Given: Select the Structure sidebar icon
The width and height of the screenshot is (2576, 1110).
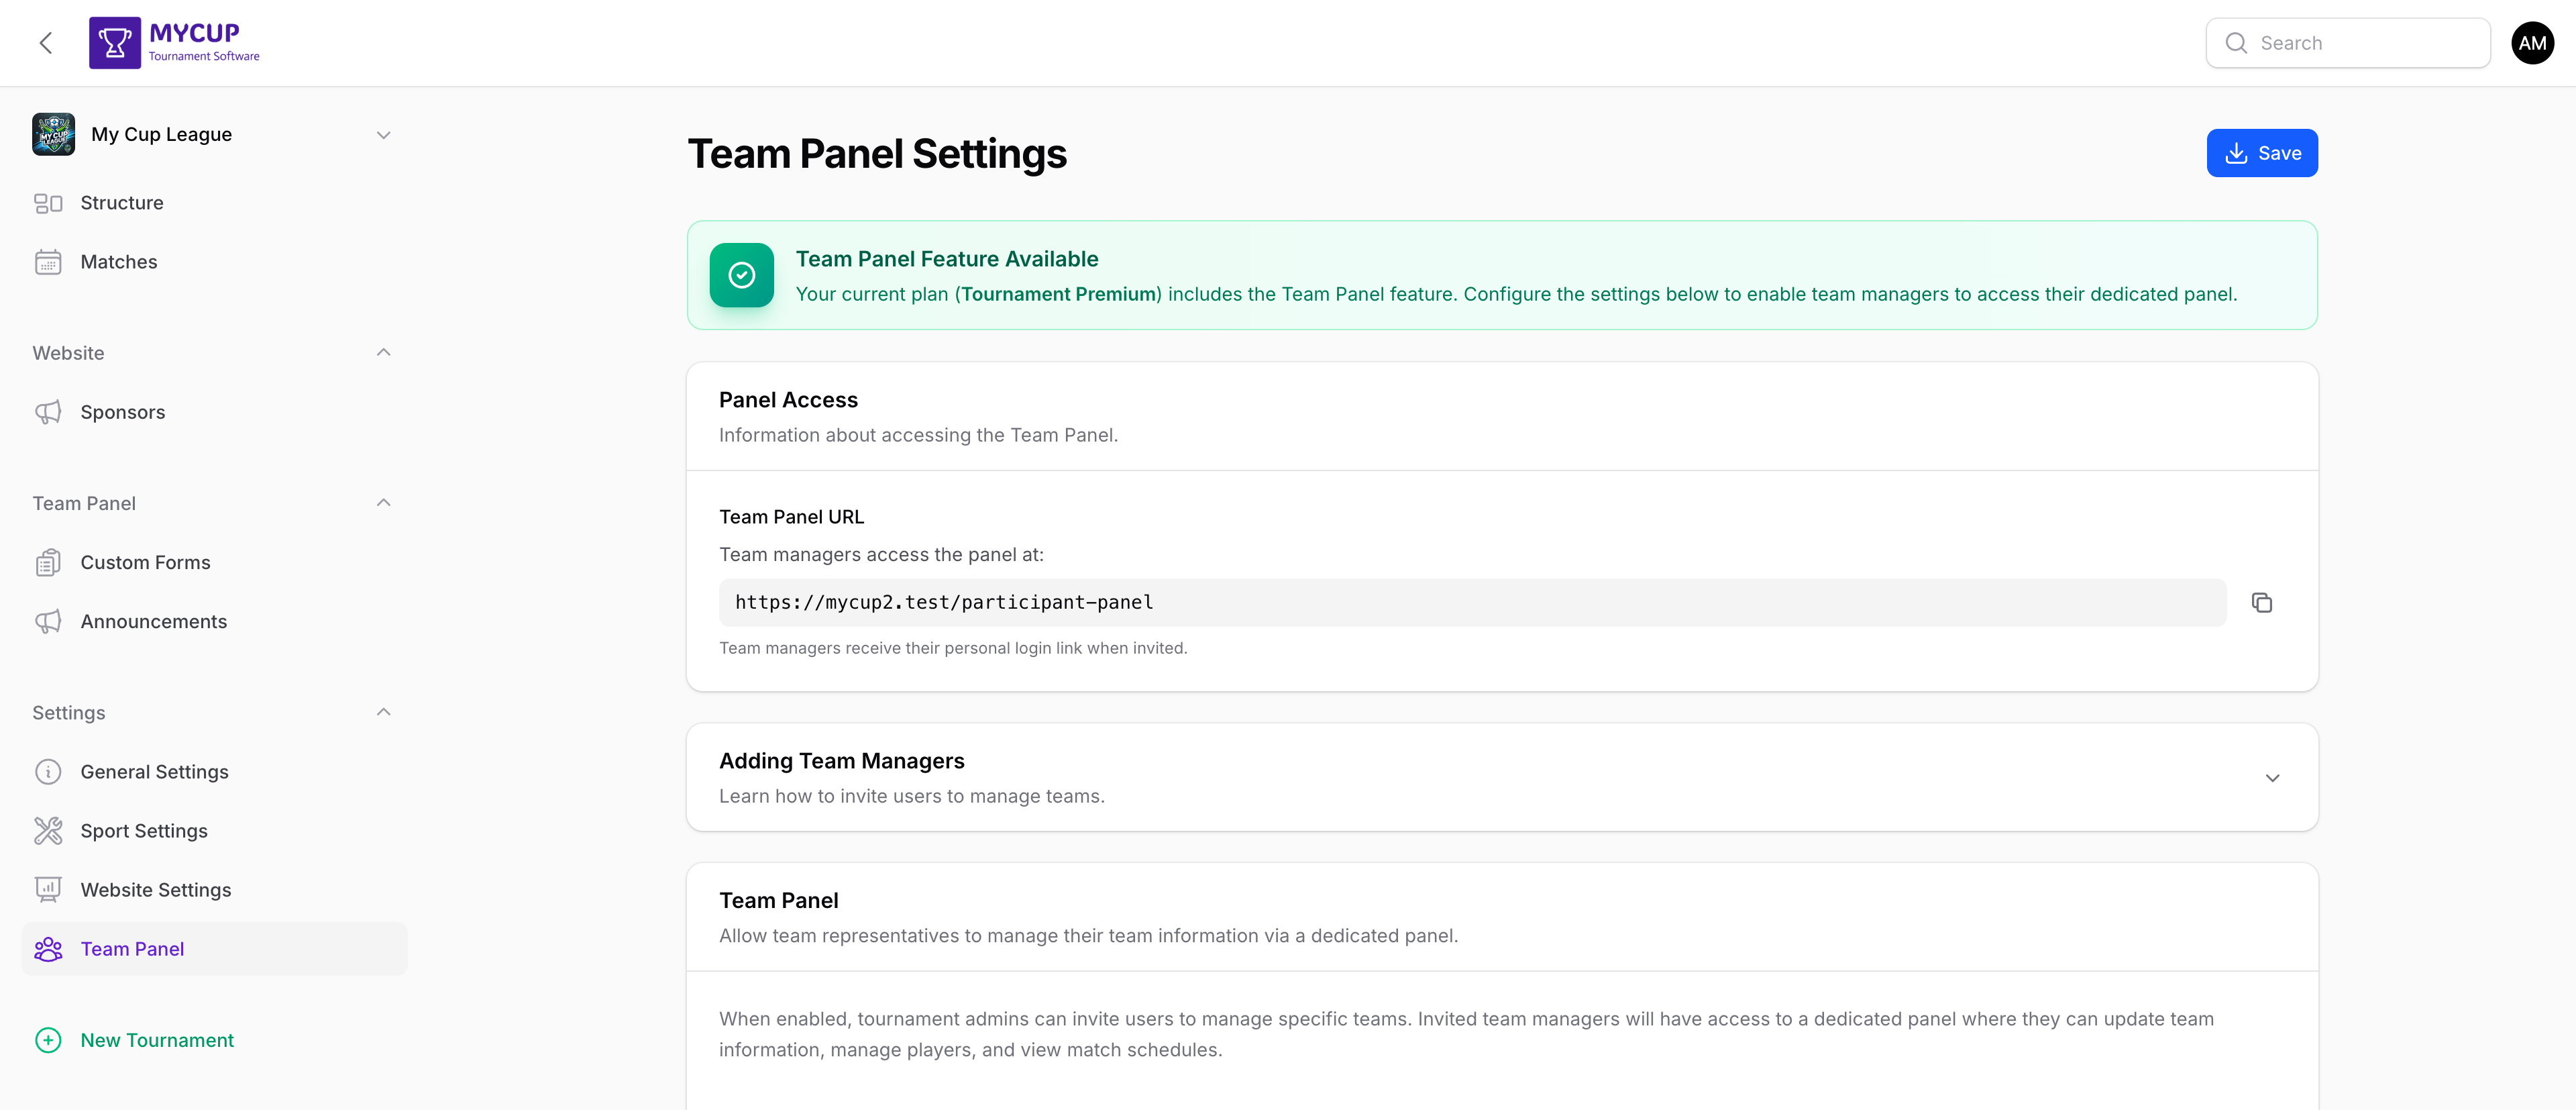Looking at the screenshot, I should coord(48,202).
